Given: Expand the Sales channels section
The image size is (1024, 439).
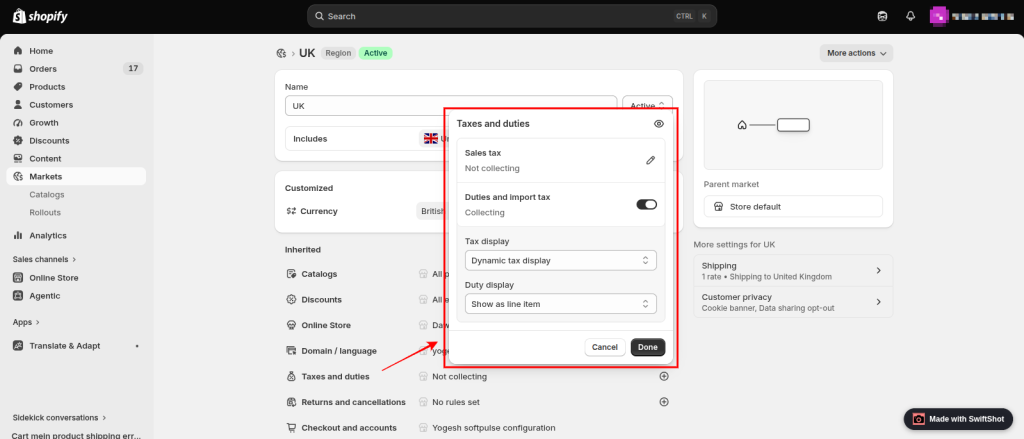Looking at the screenshot, I should pos(44,259).
